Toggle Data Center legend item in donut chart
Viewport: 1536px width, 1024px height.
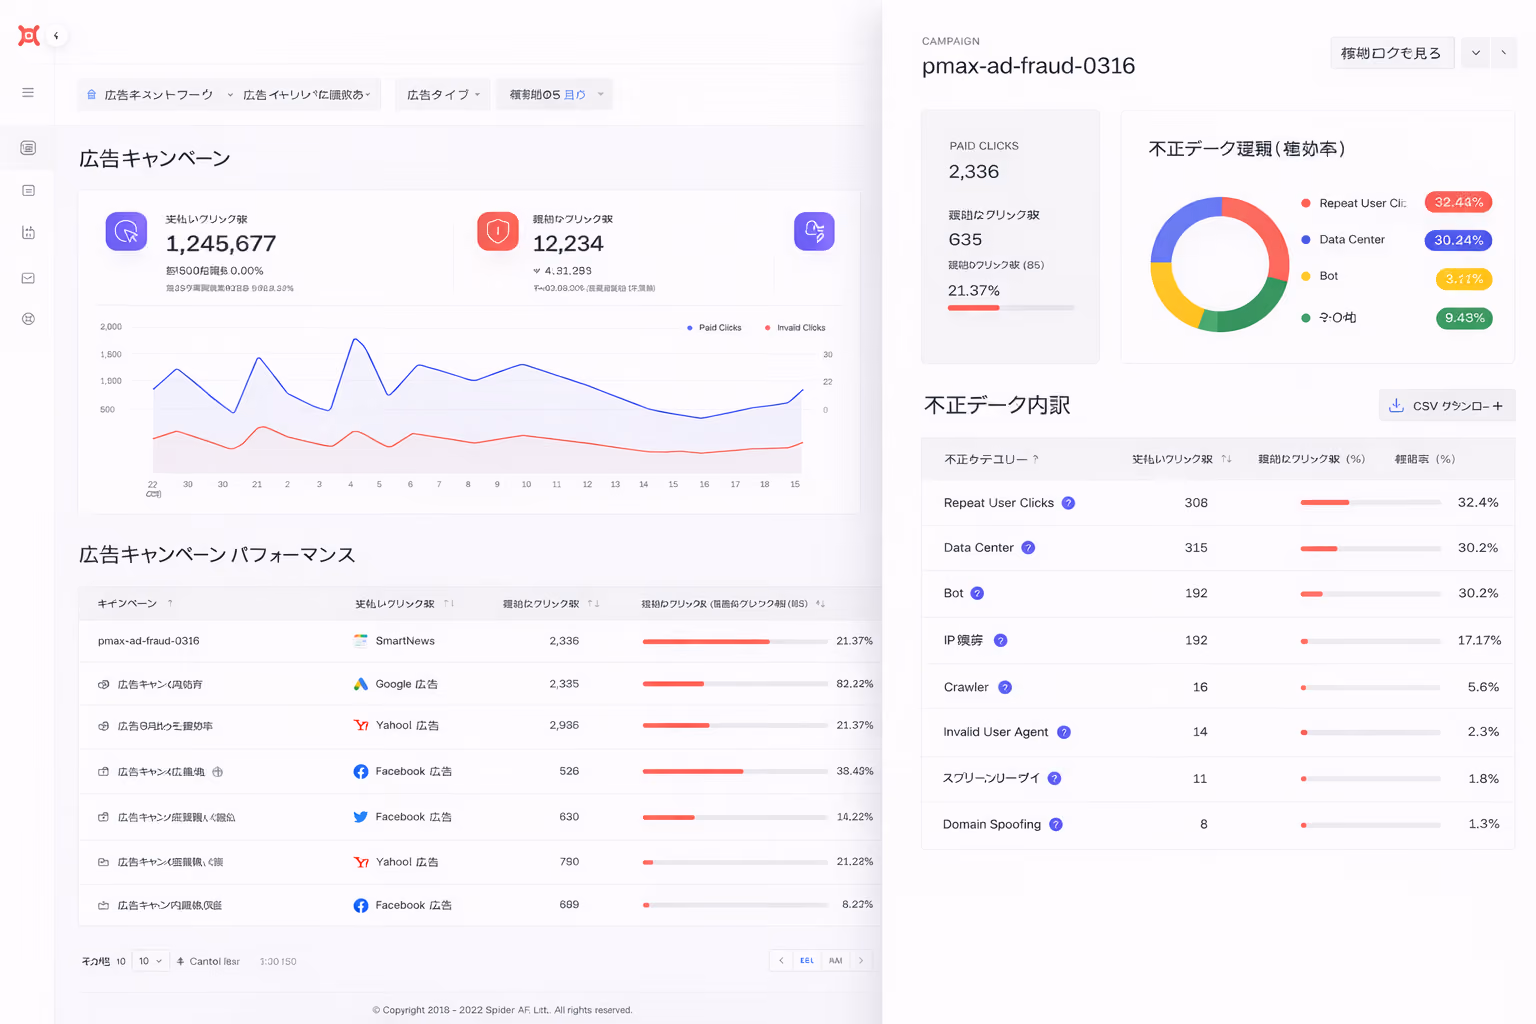pyautogui.click(x=1343, y=240)
